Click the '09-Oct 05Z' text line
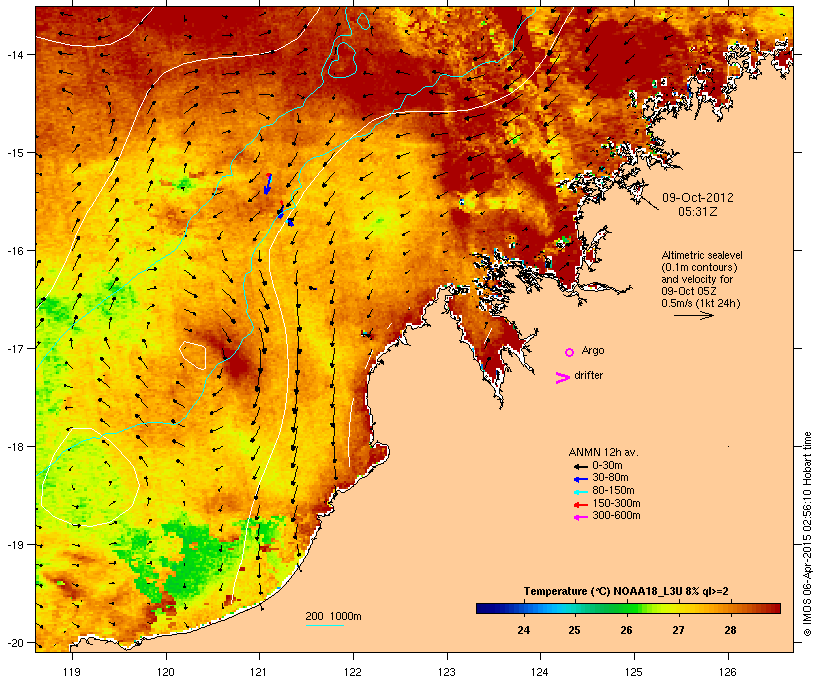820x680 pixels. pyautogui.click(x=689, y=291)
